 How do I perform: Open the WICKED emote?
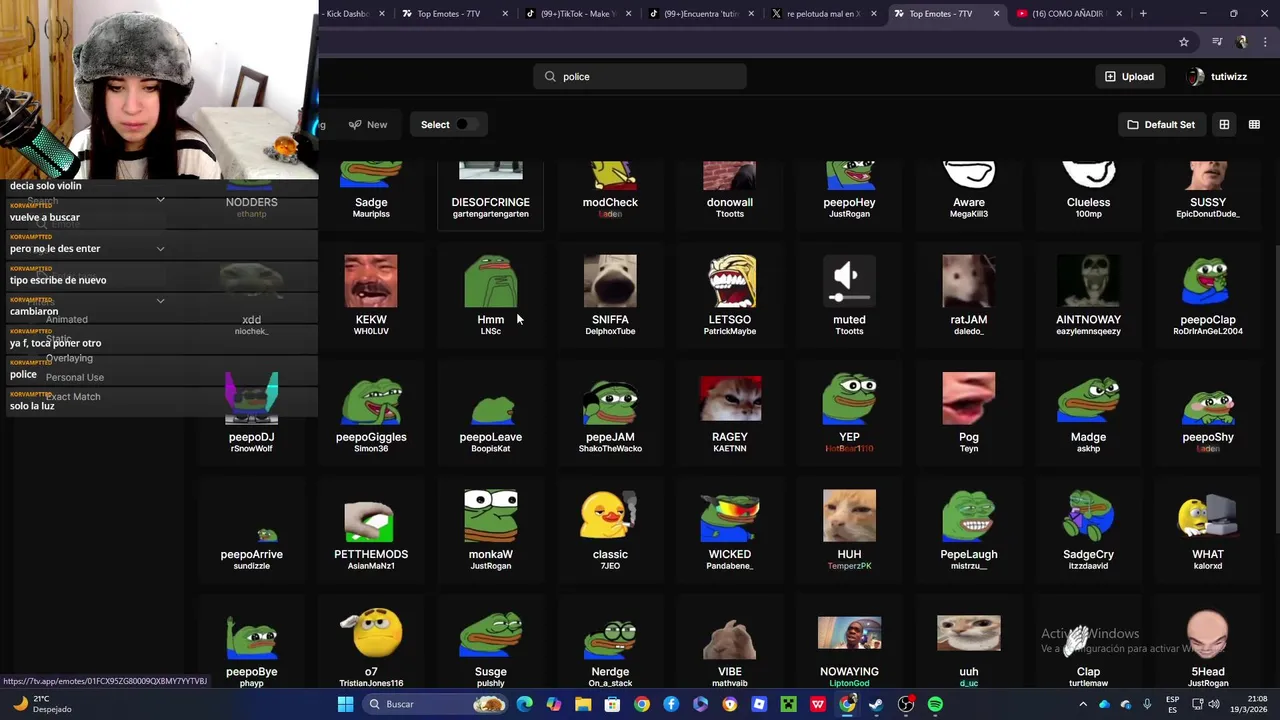click(730, 529)
